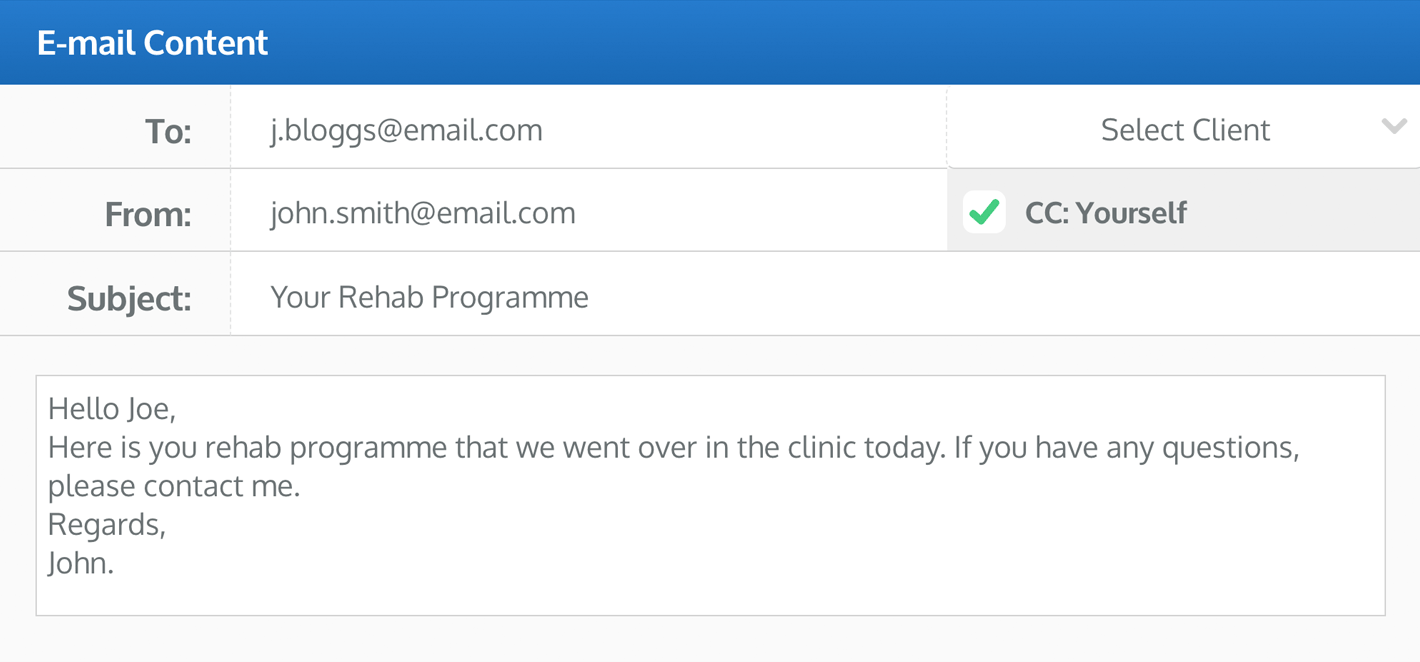
Task: Click the "John." signature line
Action: (x=81, y=562)
